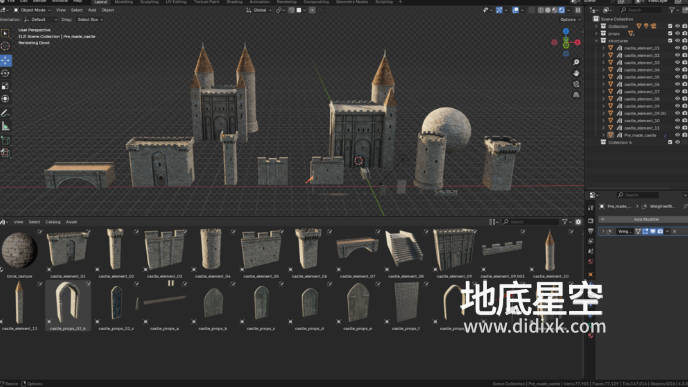Open the asset browser Asset menu
Viewport: 688px width, 387px height.
coord(71,222)
